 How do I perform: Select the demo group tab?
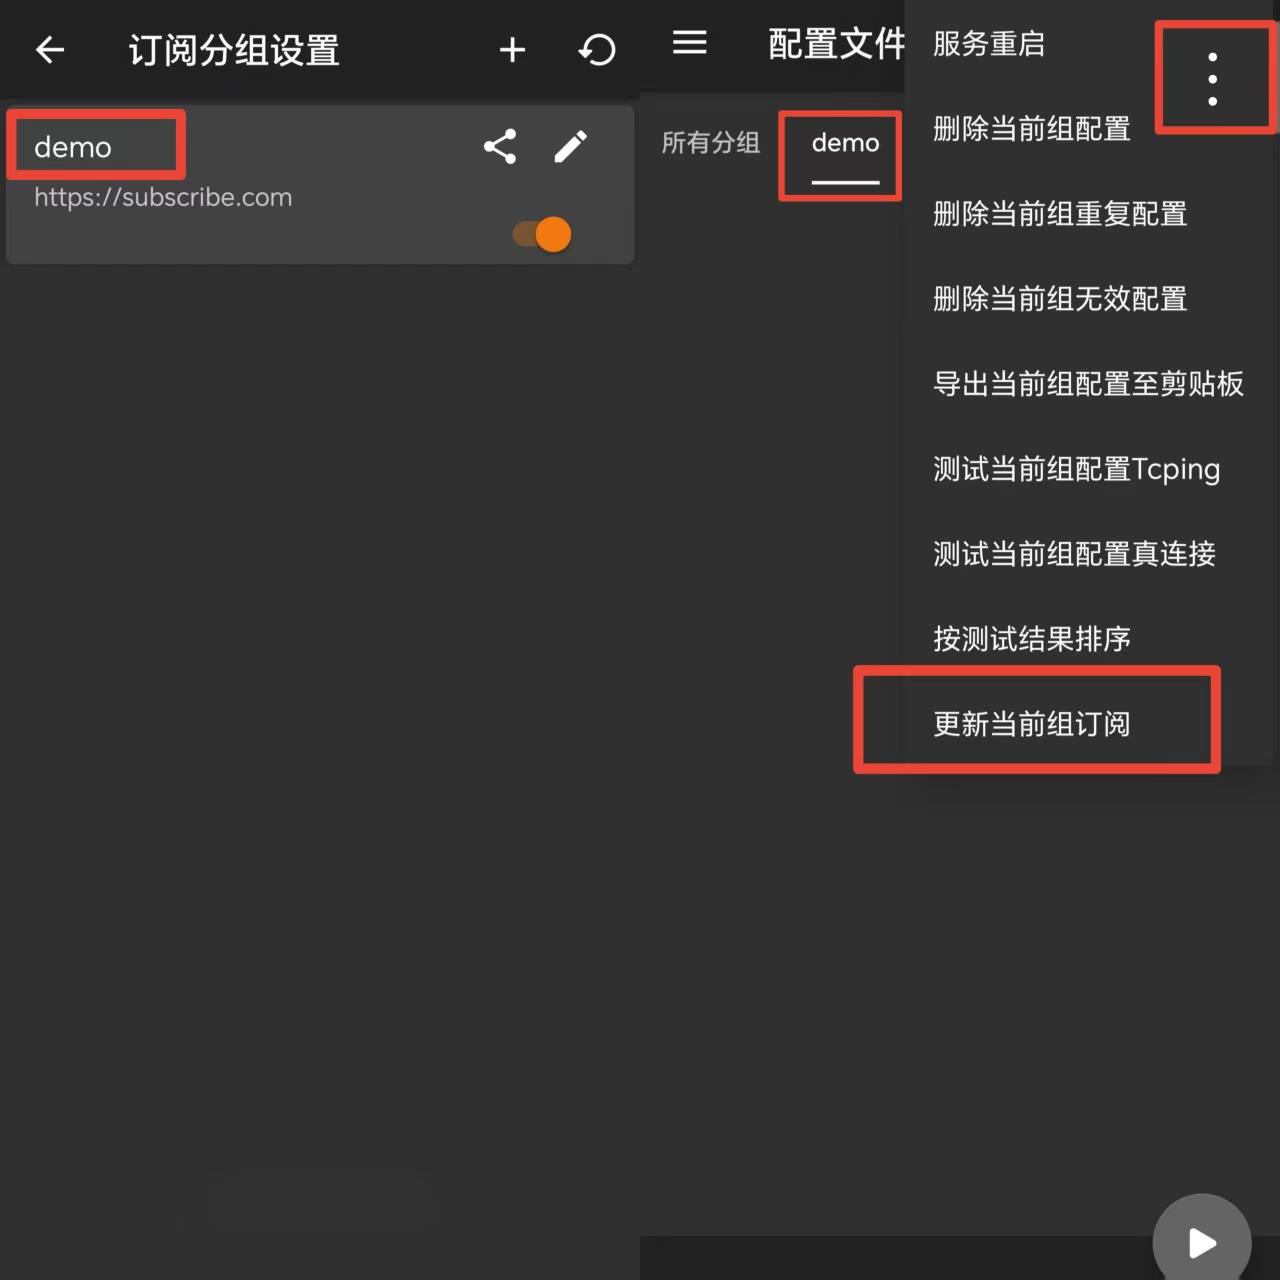pyautogui.click(x=845, y=143)
